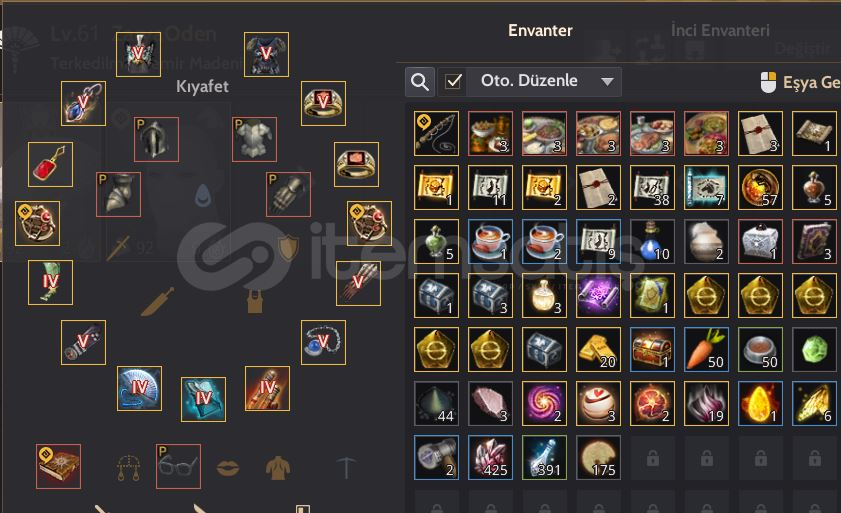Viewport: 841px width, 513px height.
Task: Select the treasure chest item in inventory
Action: [x=652, y=349]
